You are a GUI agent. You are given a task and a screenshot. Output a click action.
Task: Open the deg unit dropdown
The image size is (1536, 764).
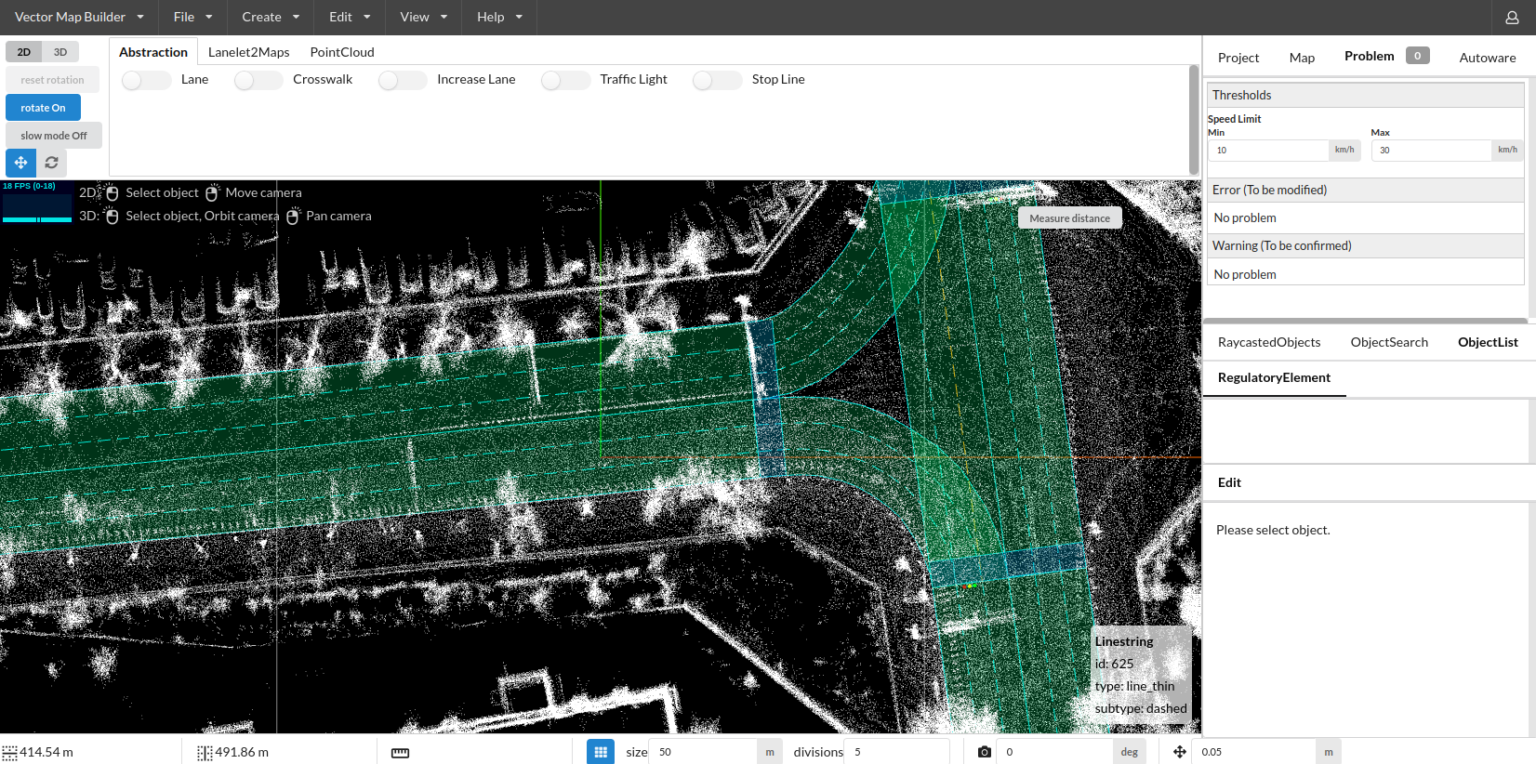pos(1129,751)
